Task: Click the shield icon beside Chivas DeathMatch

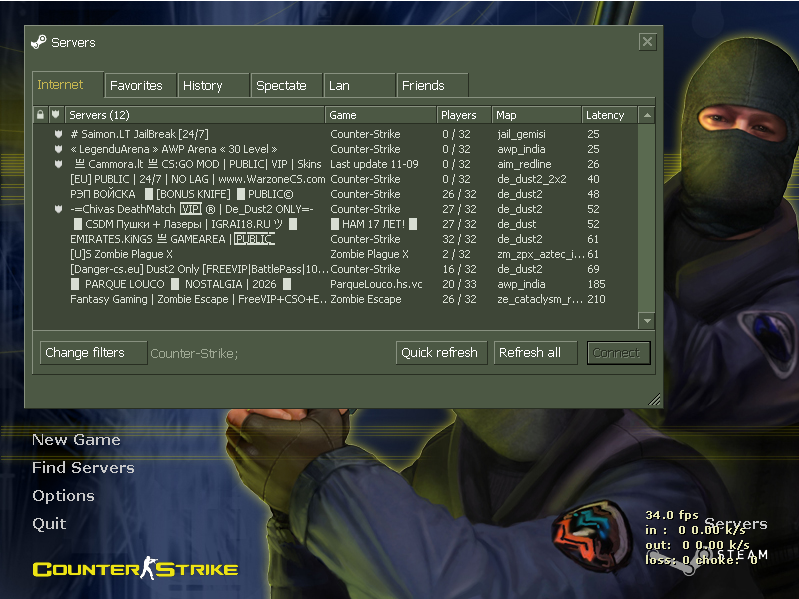Action: (x=59, y=209)
